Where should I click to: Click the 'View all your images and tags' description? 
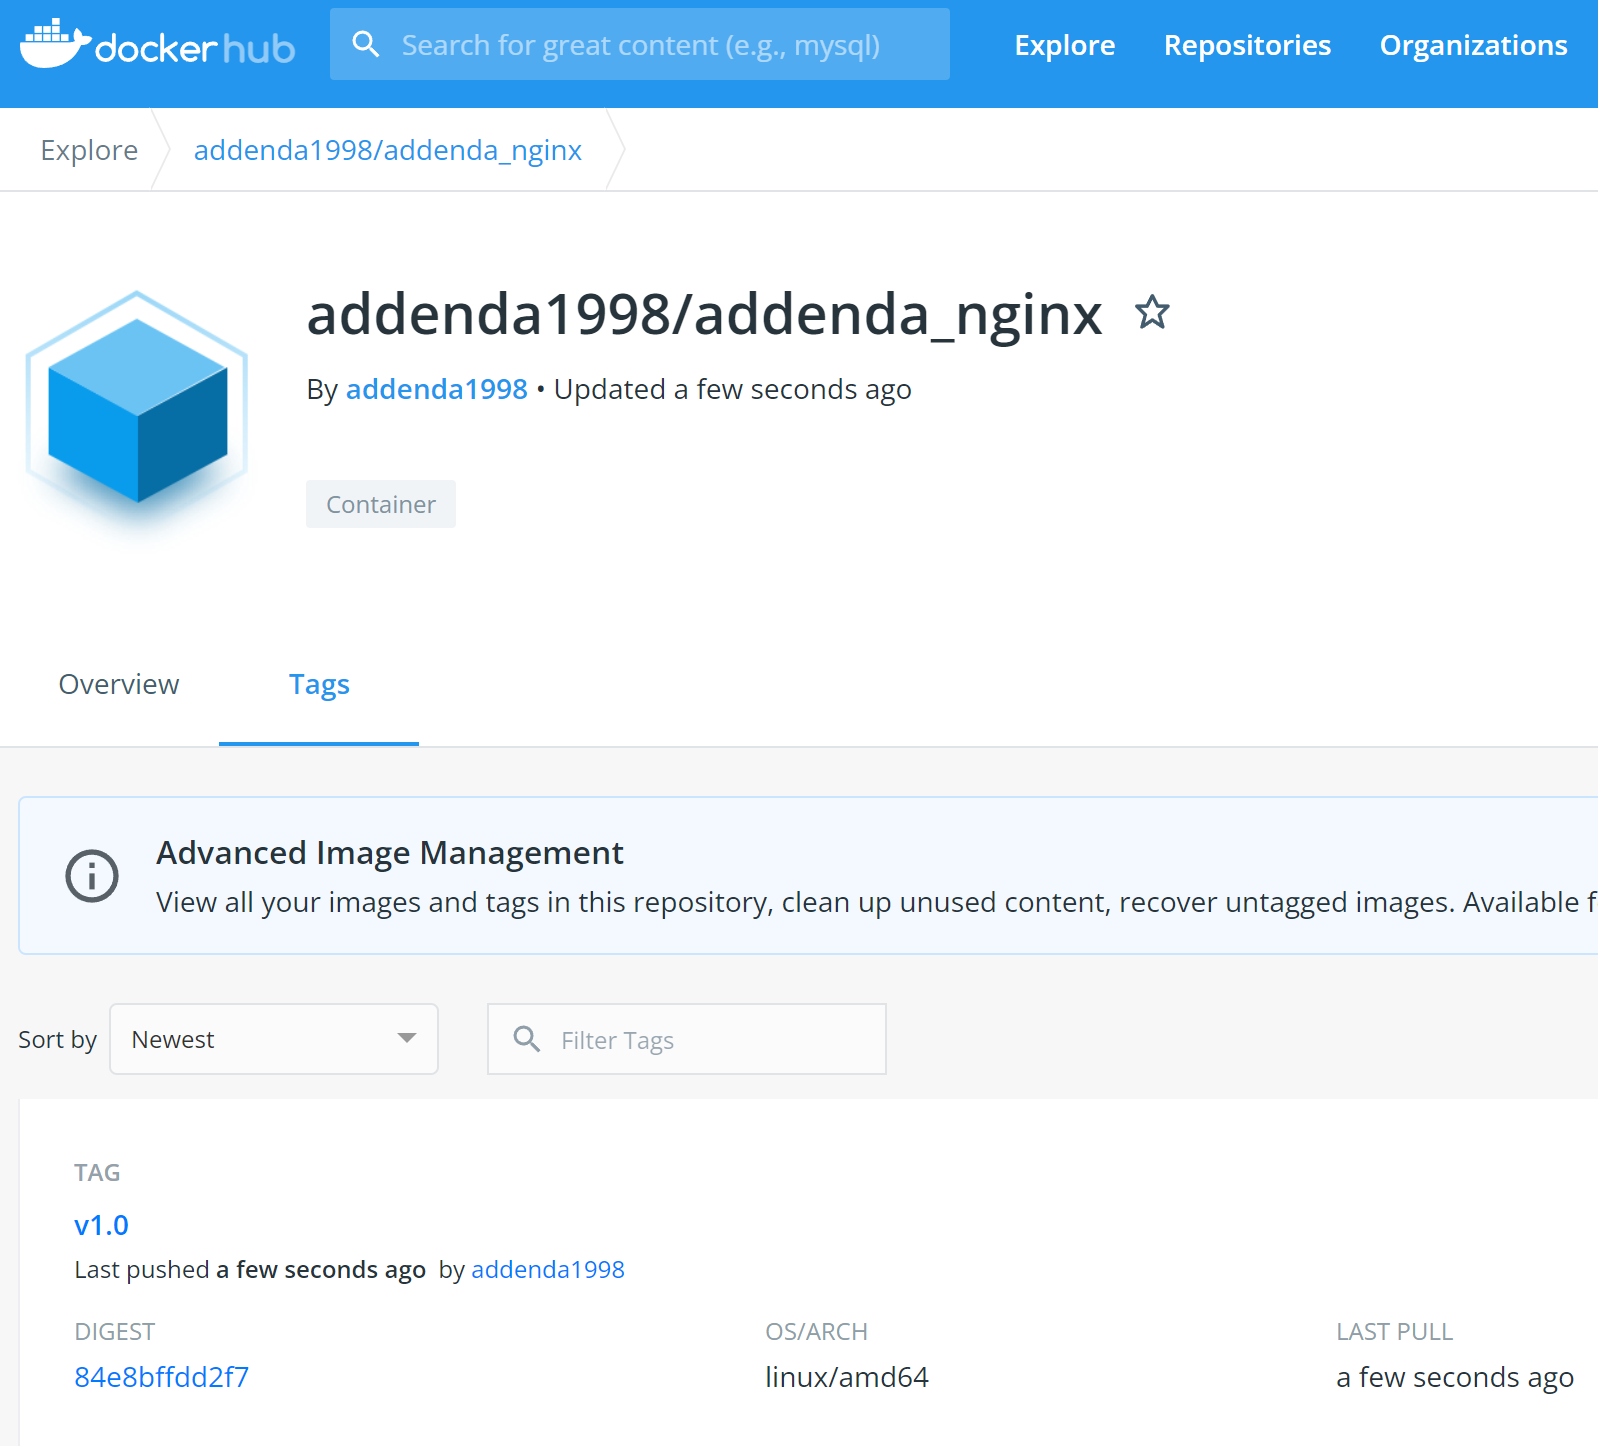tap(876, 903)
